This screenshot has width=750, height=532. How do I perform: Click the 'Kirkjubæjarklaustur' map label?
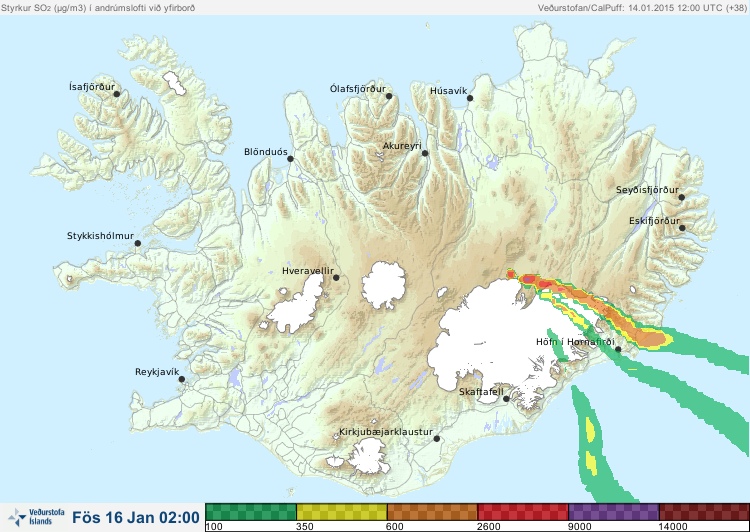386,432
